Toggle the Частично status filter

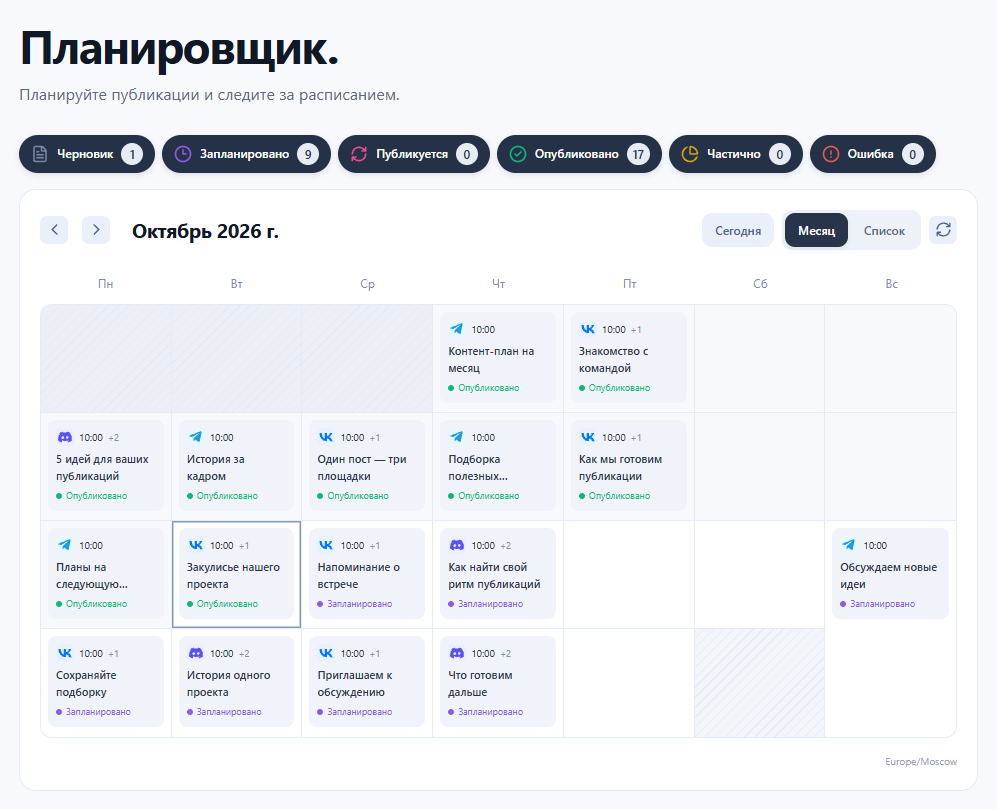pos(736,154)
